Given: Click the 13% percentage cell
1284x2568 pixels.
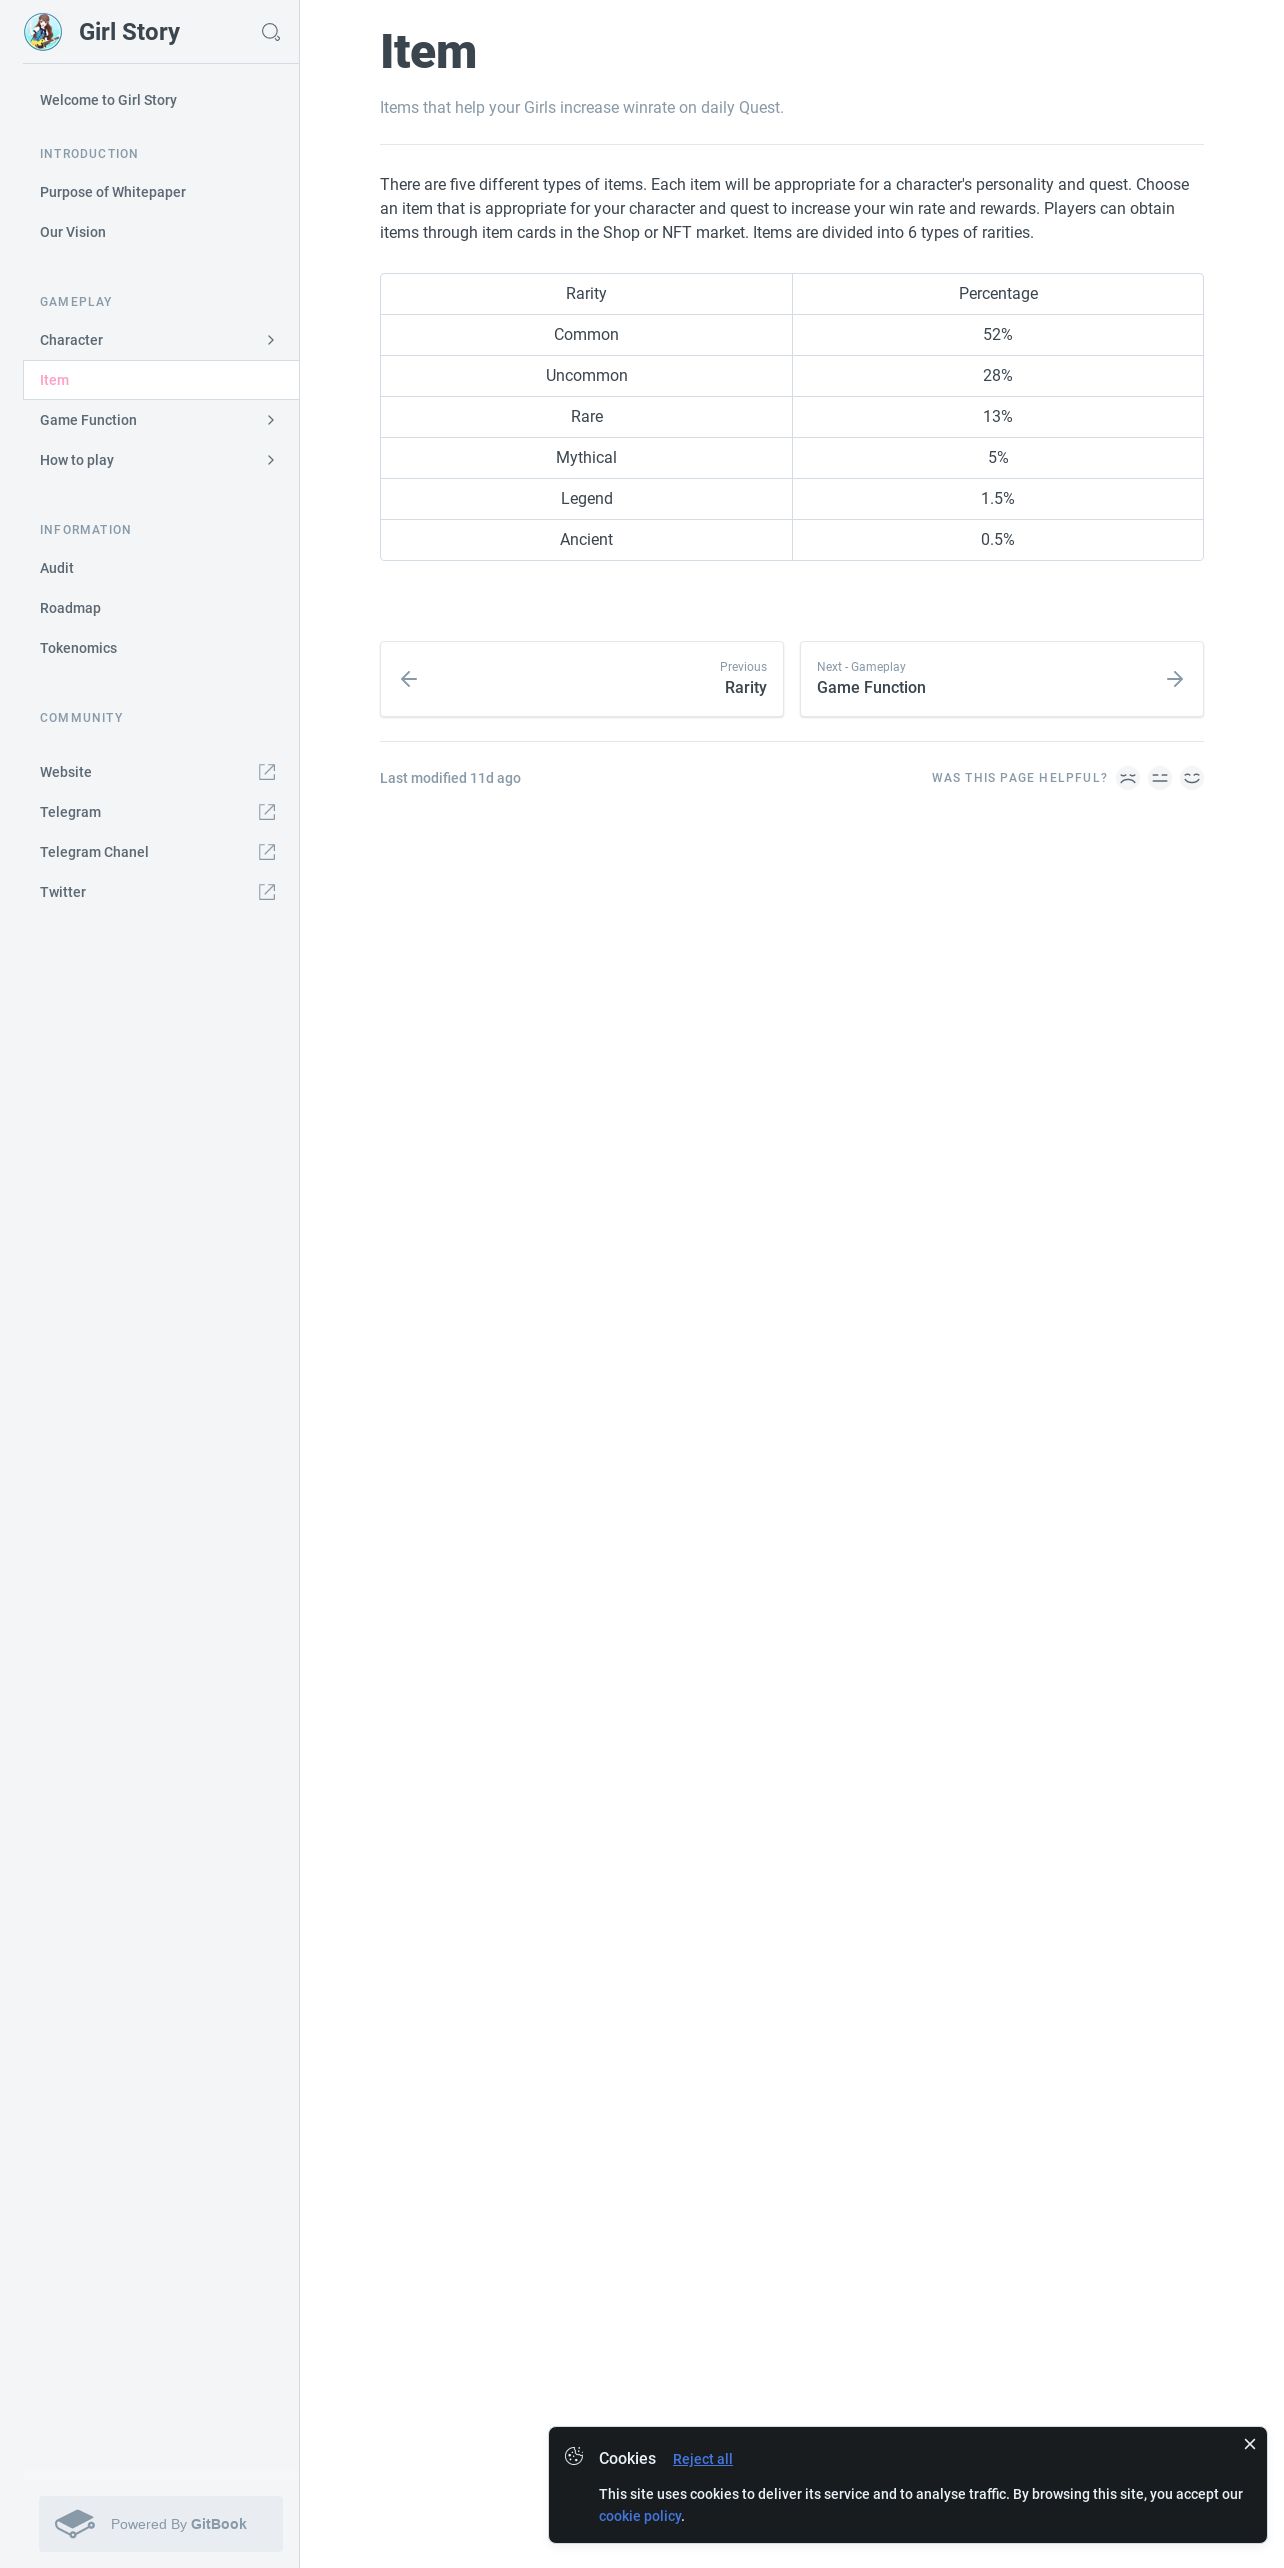Looking at the screenshot, I should point(998,417).
